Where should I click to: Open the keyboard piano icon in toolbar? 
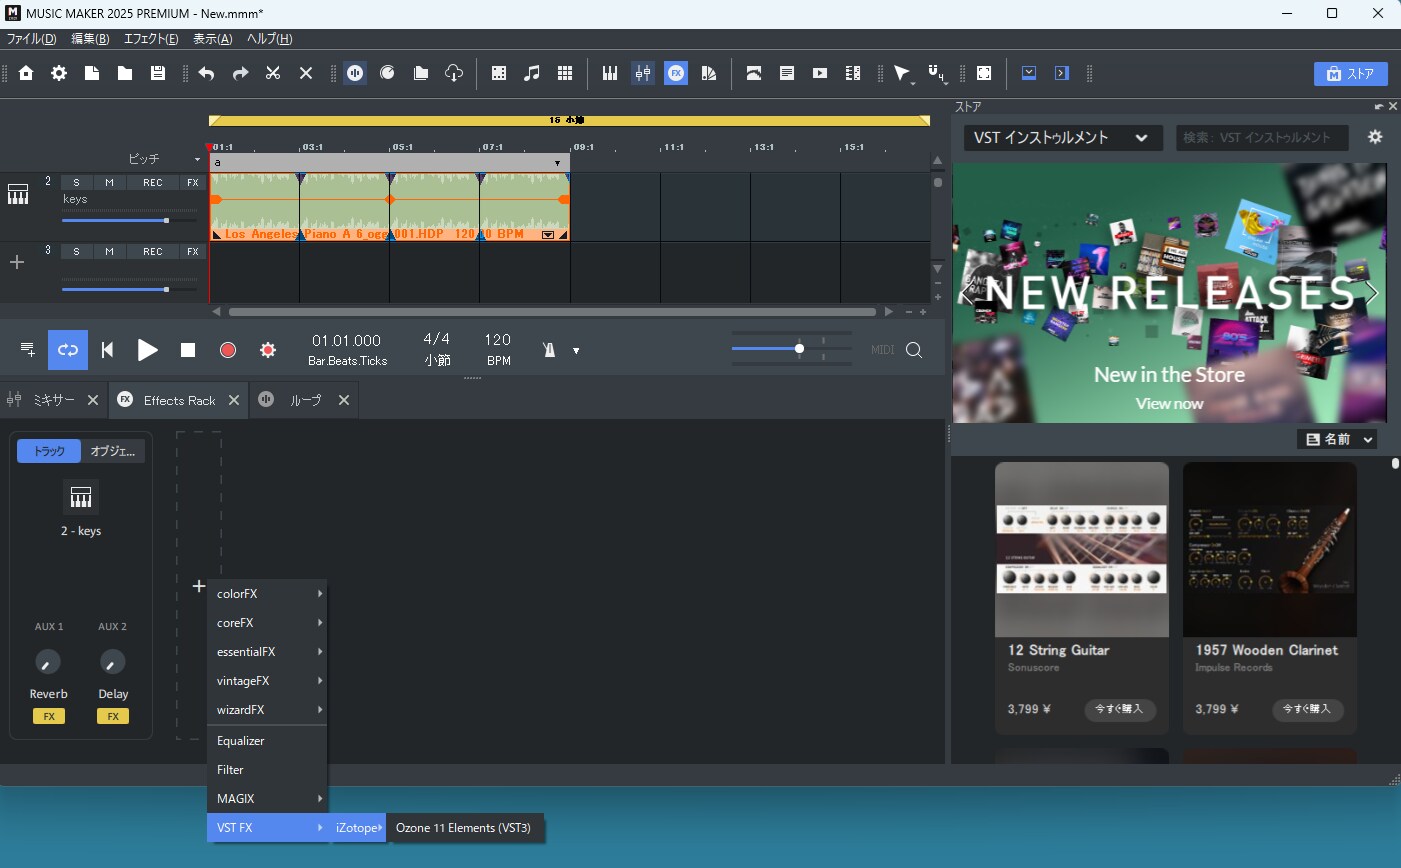tap(610, 73)
